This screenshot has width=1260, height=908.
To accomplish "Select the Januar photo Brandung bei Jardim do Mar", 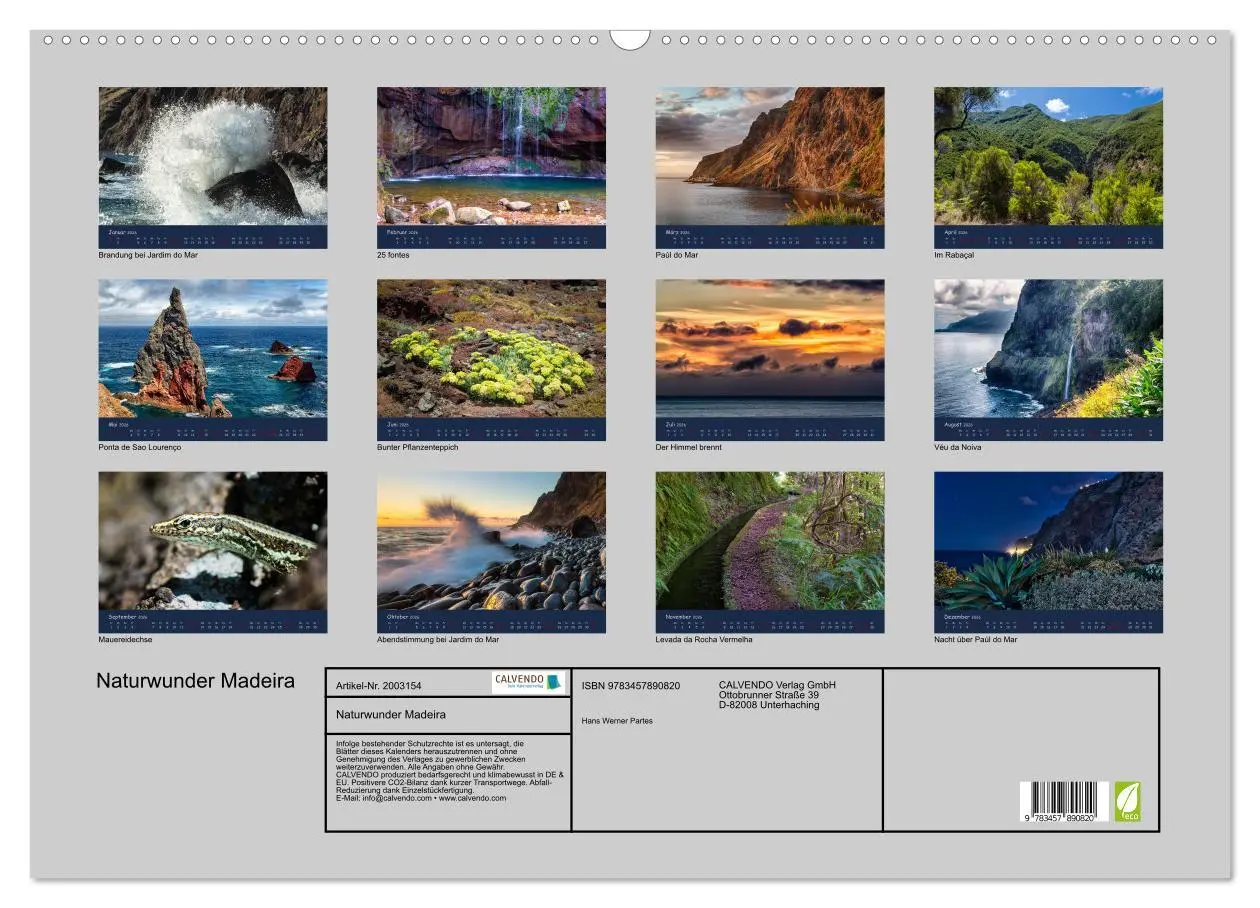I will click(211, 155).
